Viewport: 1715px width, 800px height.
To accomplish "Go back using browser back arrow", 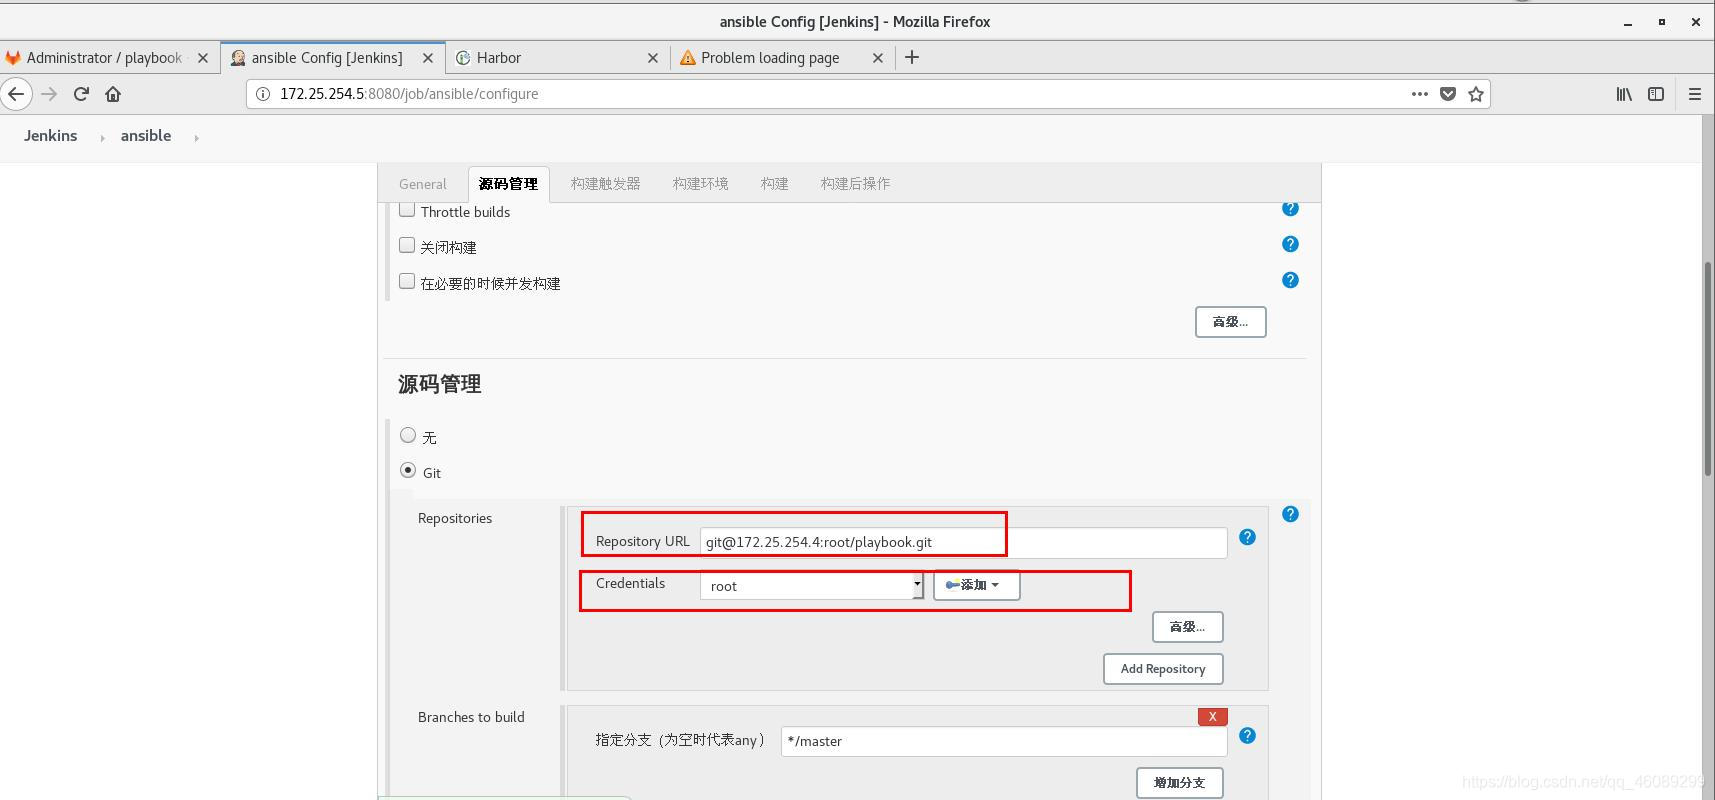I will coord(16,94).
